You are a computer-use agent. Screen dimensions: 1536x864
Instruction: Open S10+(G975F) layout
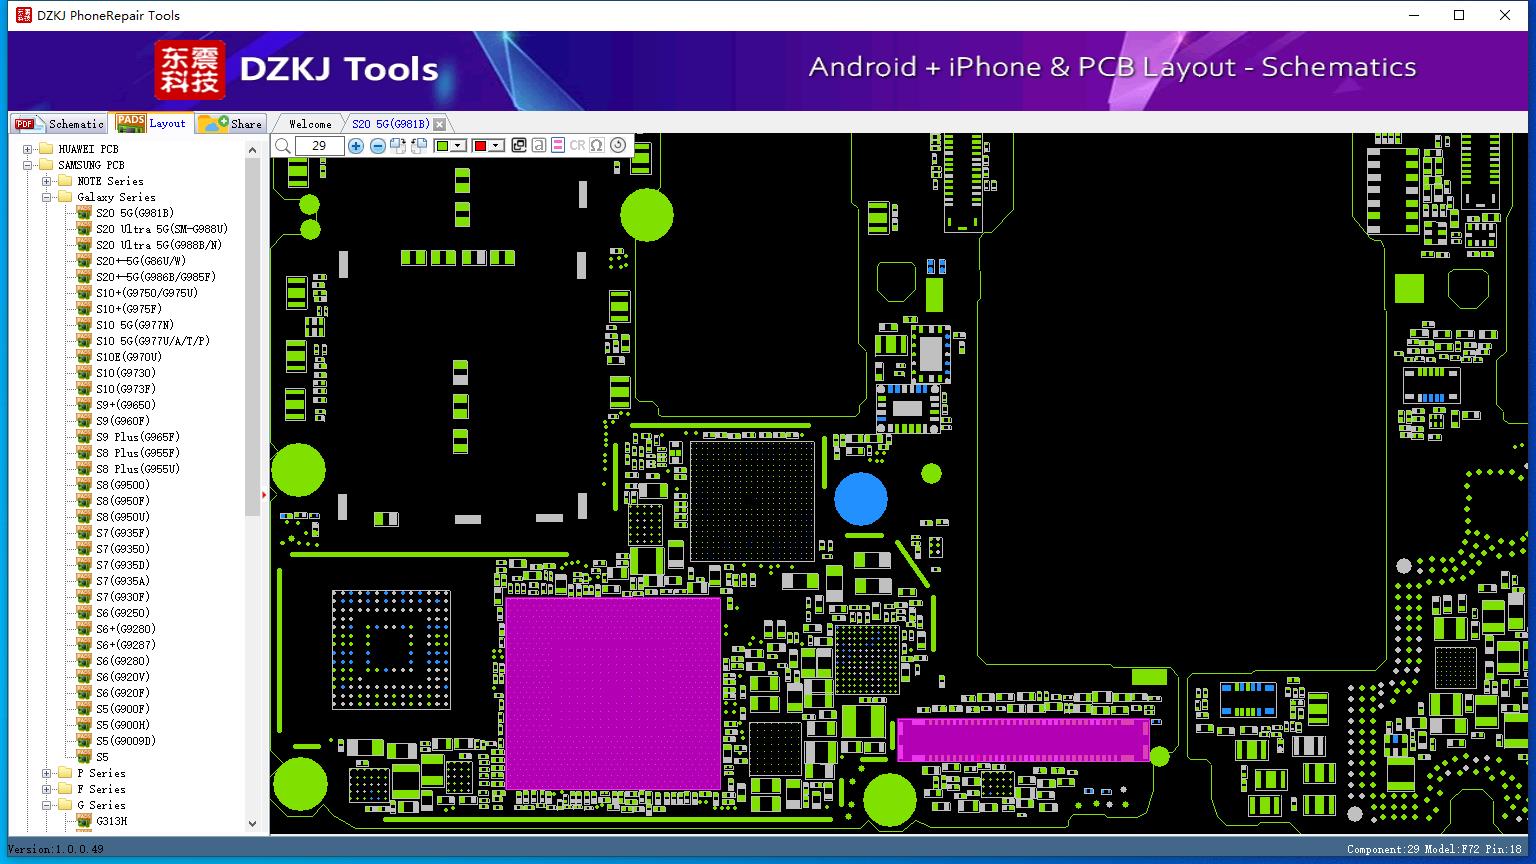129,309
